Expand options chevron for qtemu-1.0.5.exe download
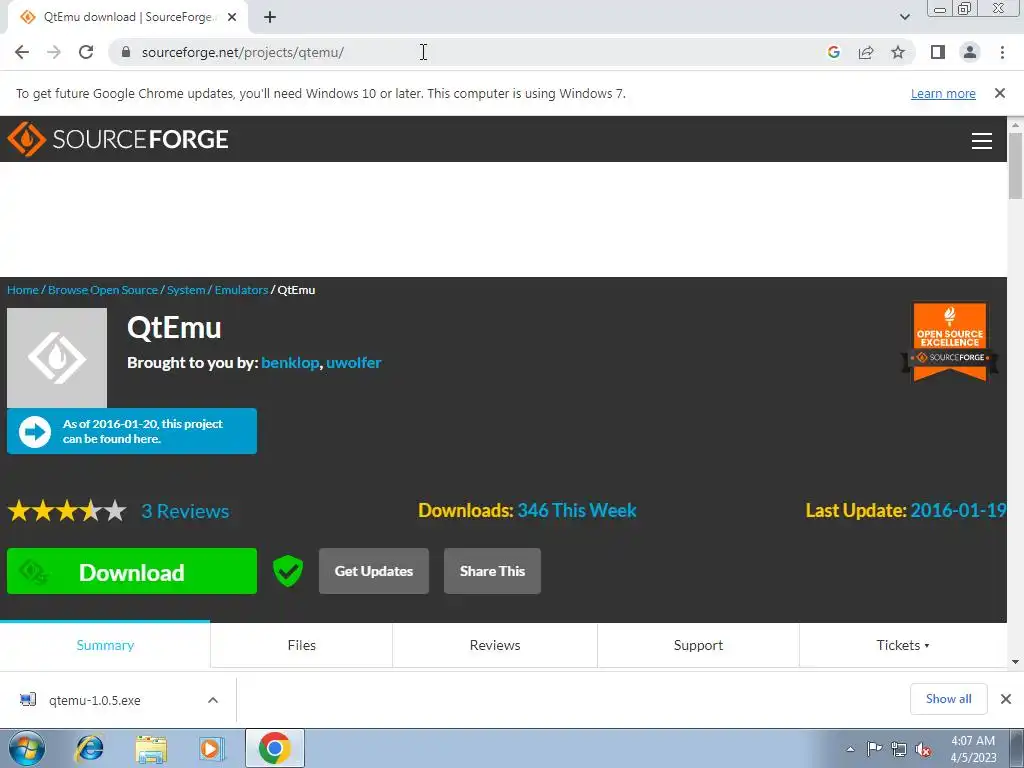The width and height of the screenshot is (1024, 768). click(213, 700)
